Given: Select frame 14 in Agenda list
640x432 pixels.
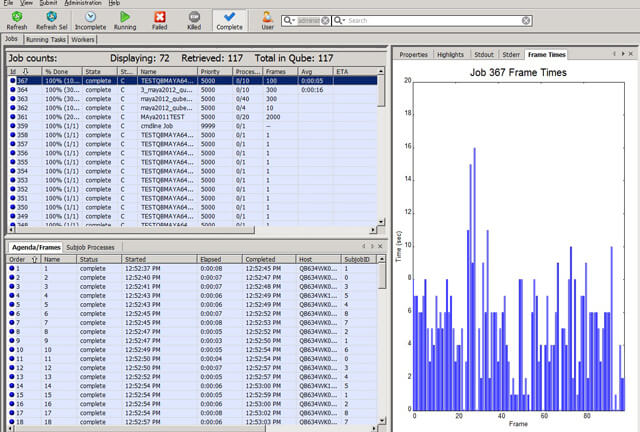Looking at the screenshot, I should coord(191,386).
